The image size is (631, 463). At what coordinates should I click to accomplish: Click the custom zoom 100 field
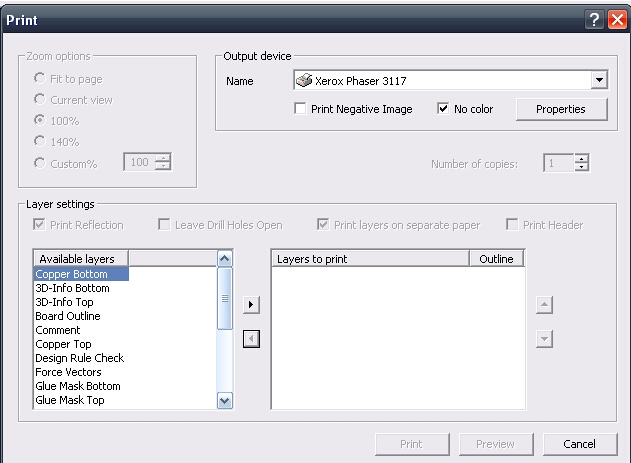(140, 162)
